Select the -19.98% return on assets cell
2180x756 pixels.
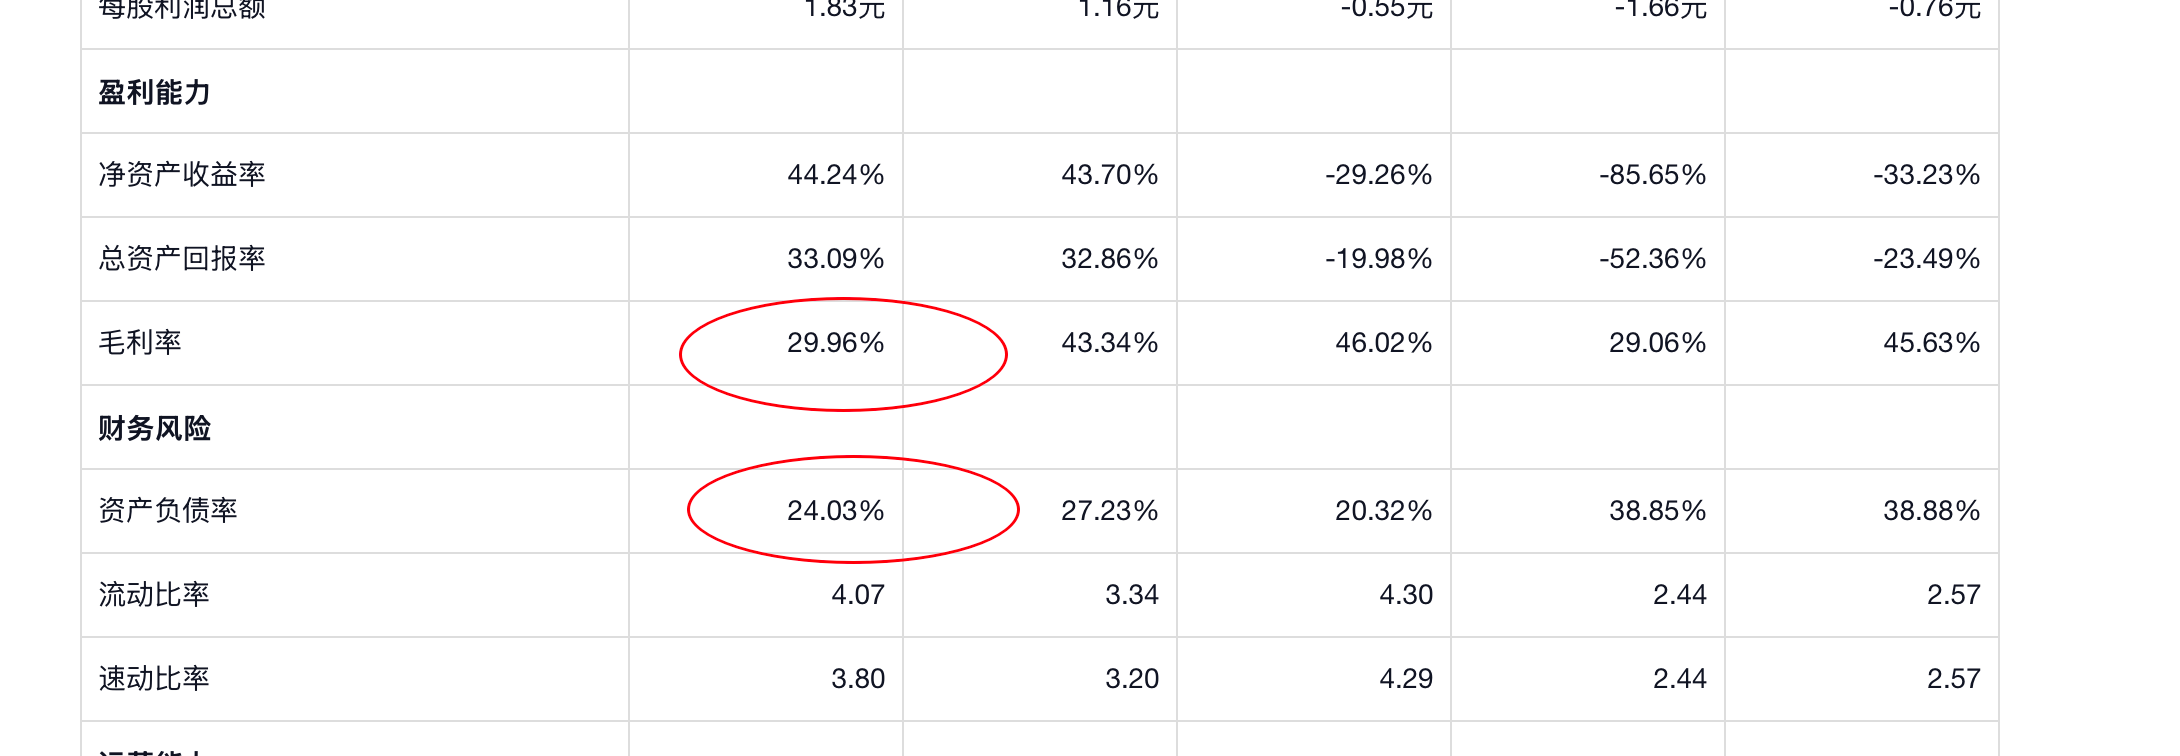(x=1378, y=259)
